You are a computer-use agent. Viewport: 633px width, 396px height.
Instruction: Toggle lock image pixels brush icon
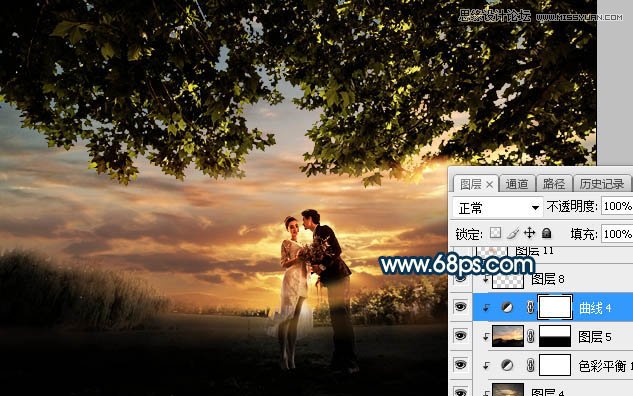point(512,233)
